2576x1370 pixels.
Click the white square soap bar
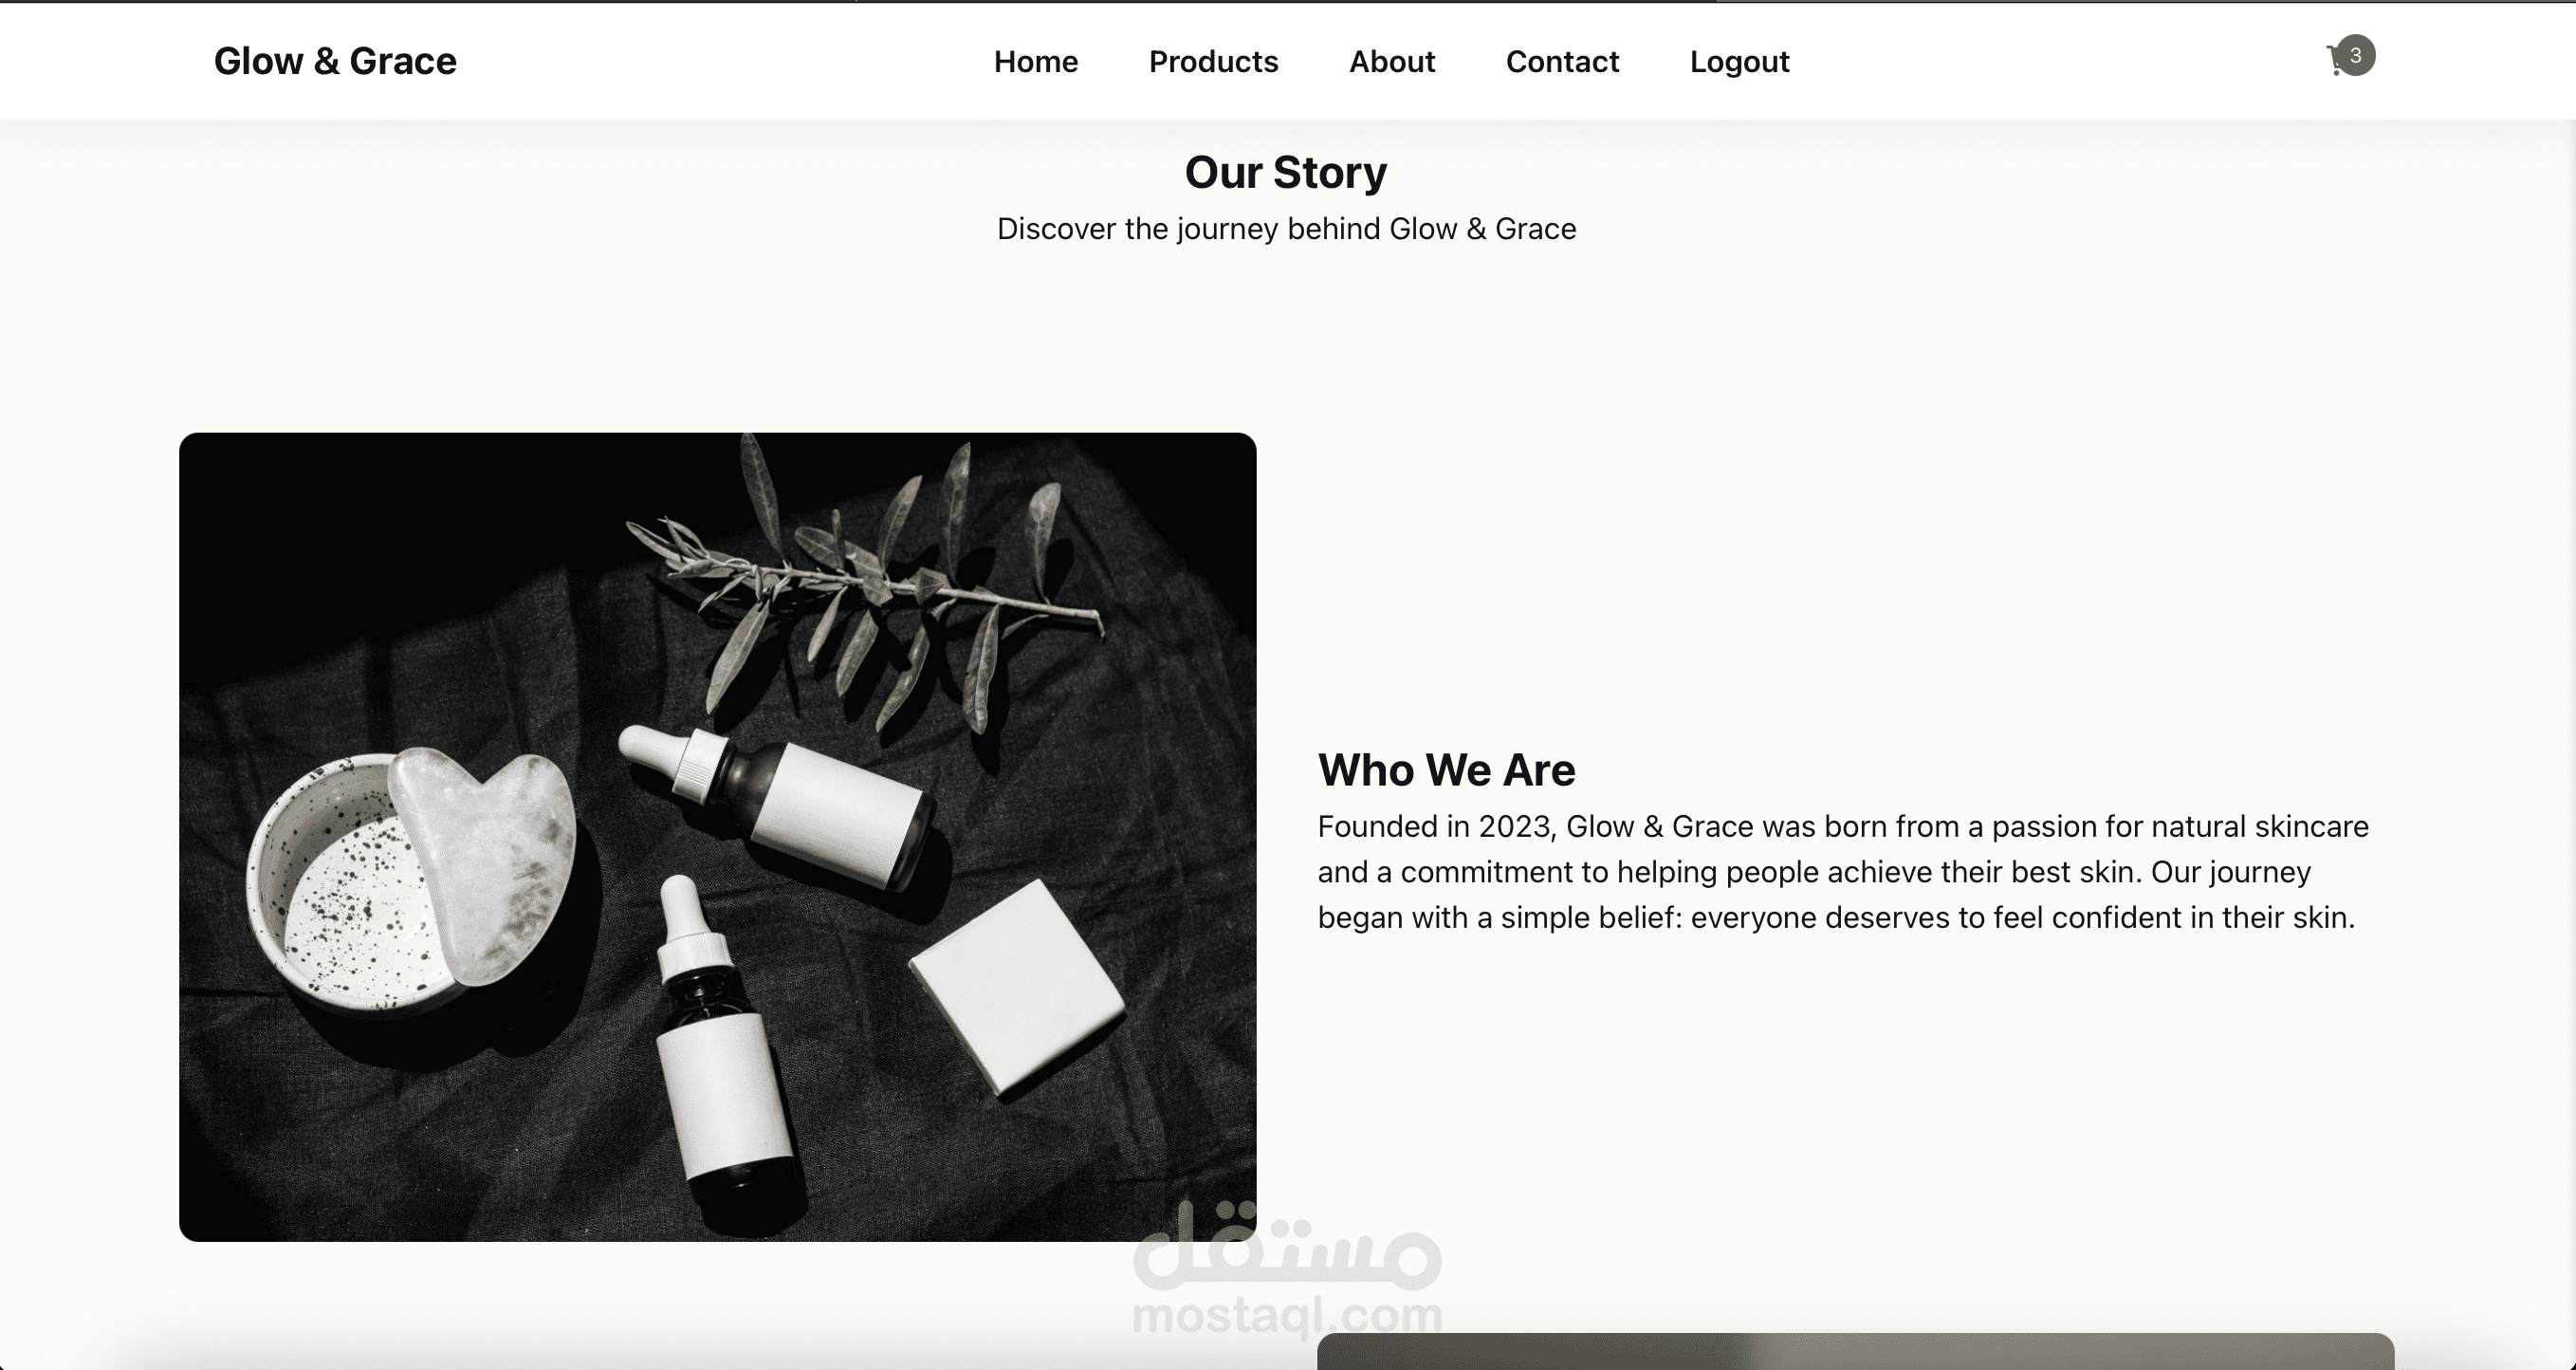point(1015,985)
